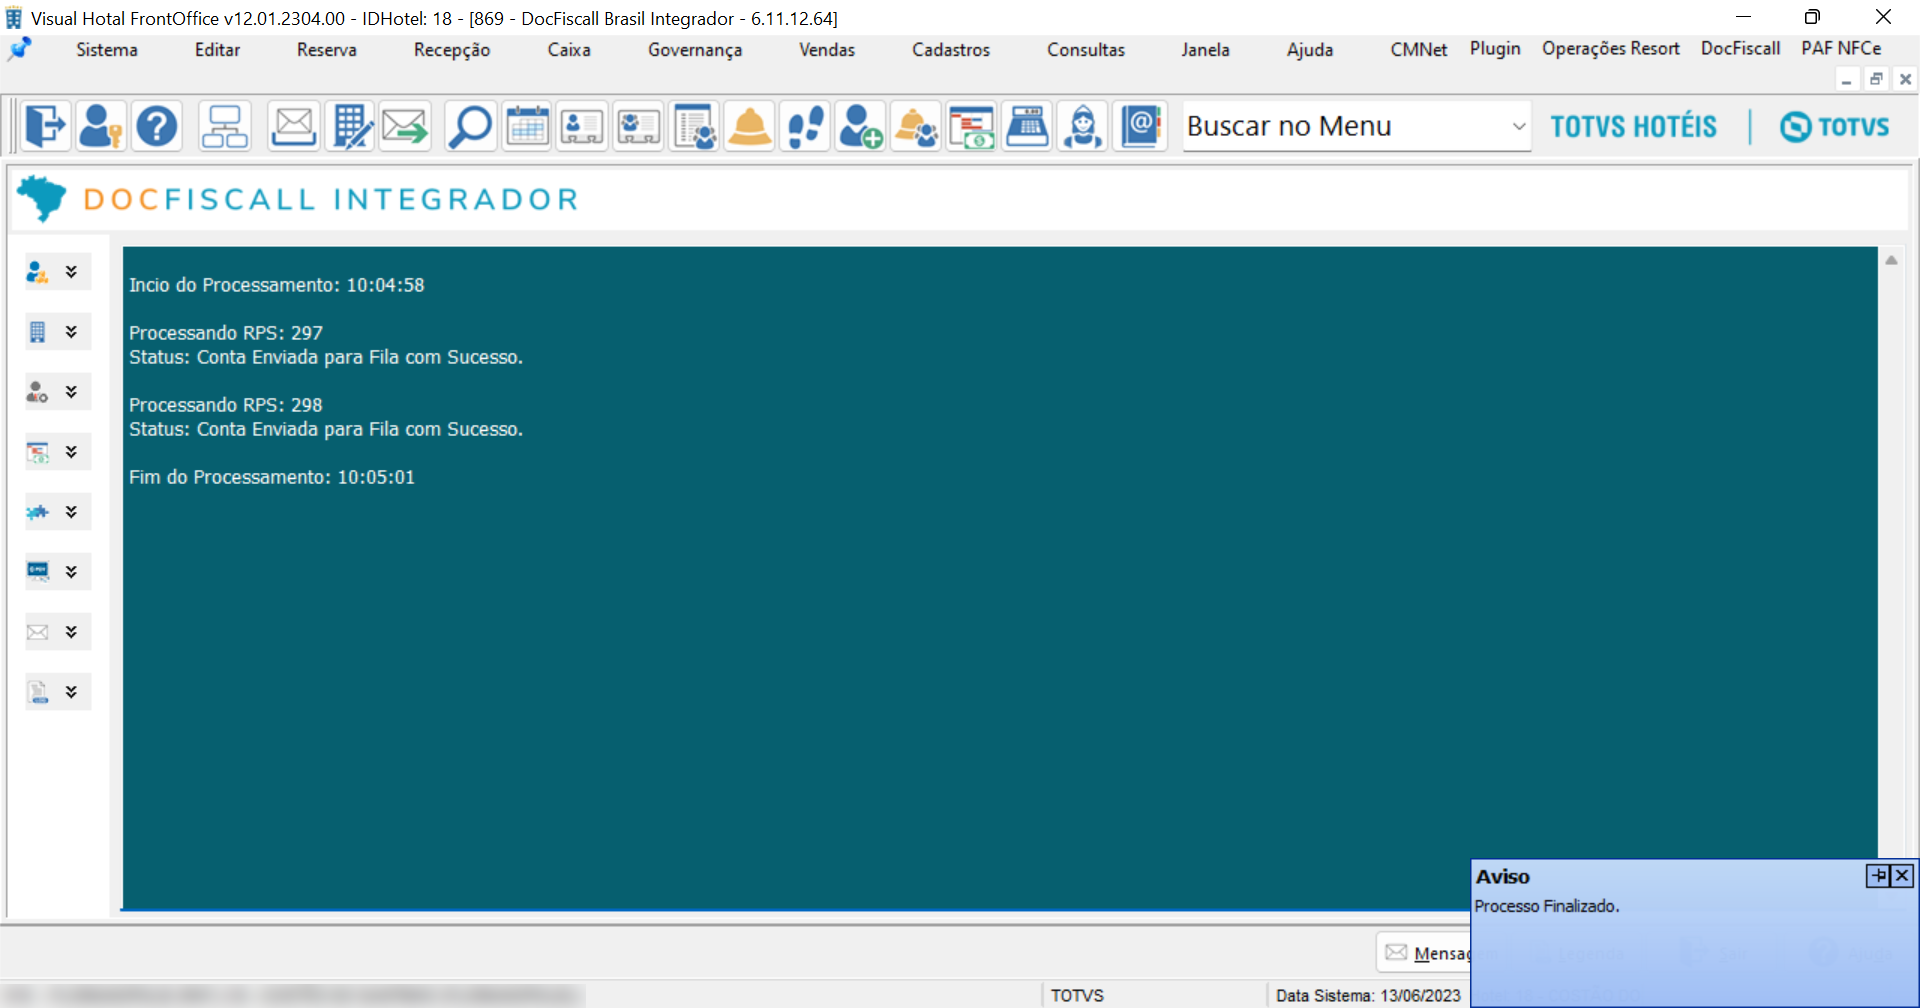Open the cash register icon

point(1027,126)
